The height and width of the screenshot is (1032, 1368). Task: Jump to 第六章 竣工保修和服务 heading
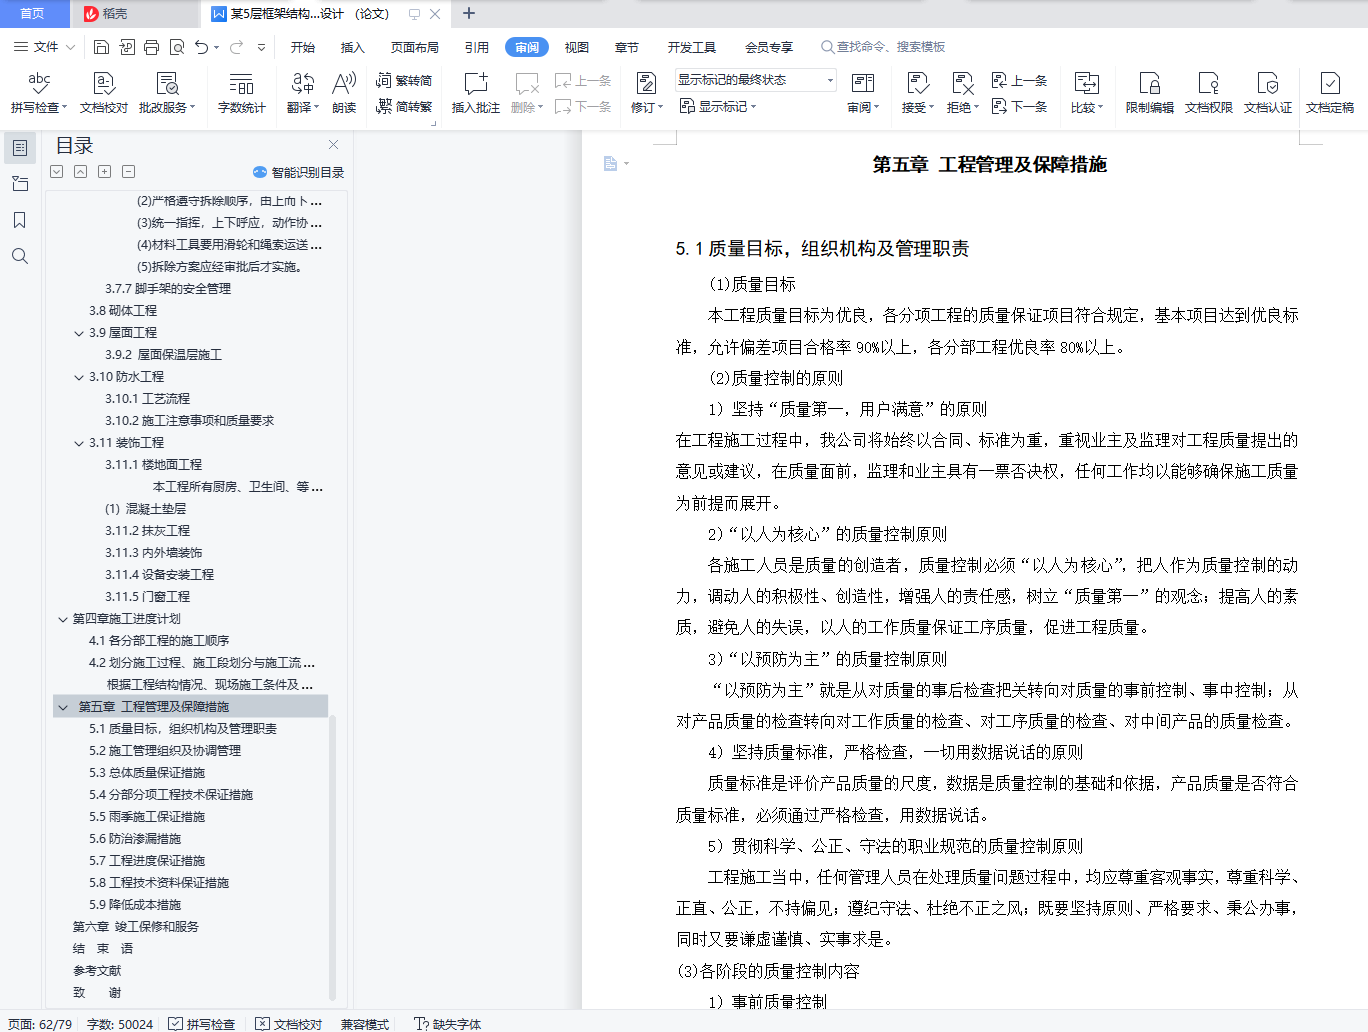pyautogui.click(x=135, y=927)
